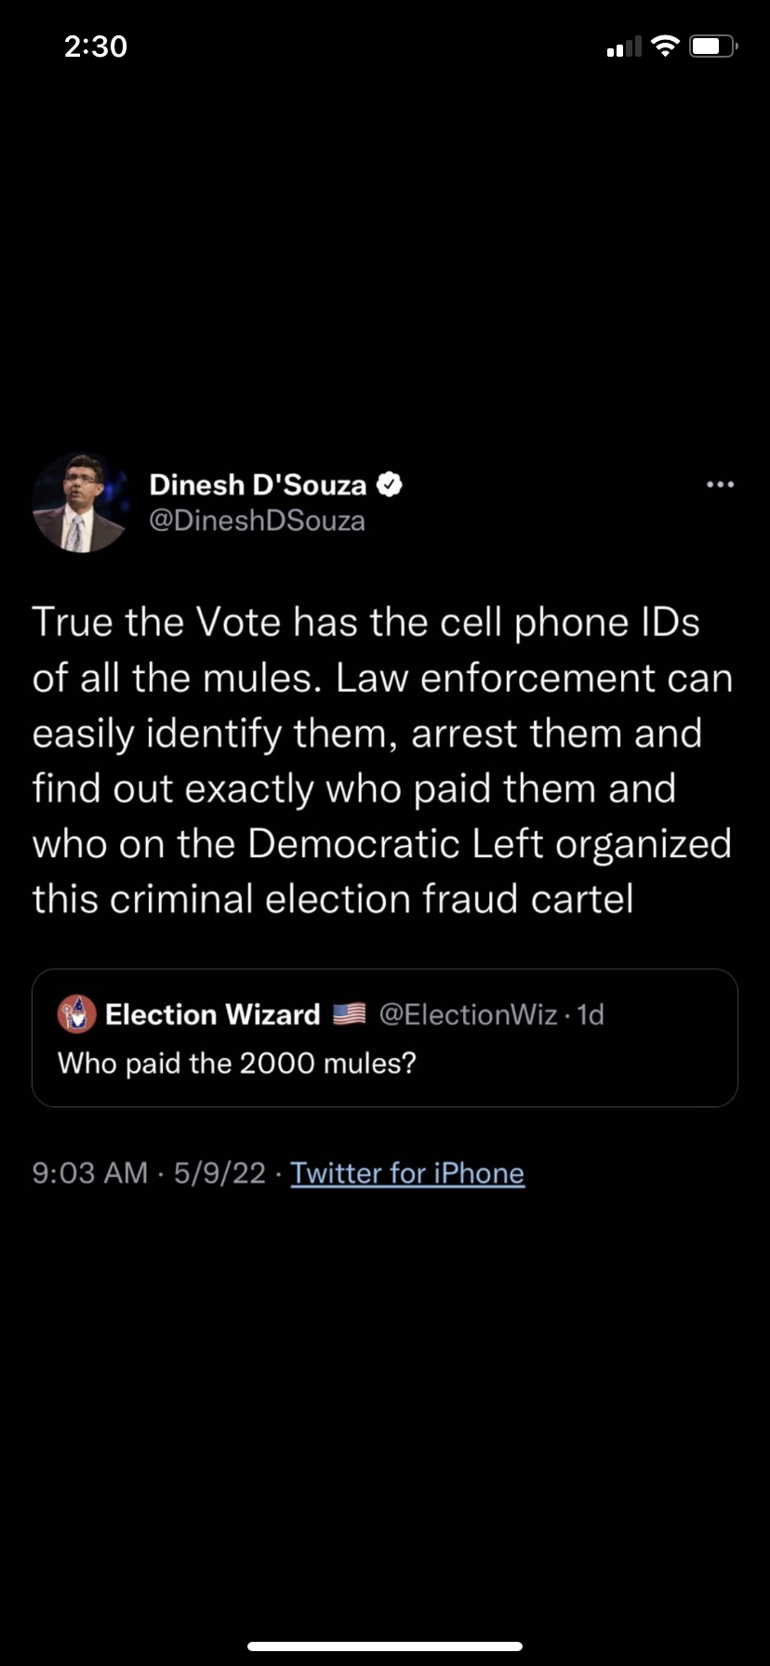This screenshot has height=1666, width=770.
Task: Click the 9:03 AM tweet time
Action: (x=90, y=1173)
